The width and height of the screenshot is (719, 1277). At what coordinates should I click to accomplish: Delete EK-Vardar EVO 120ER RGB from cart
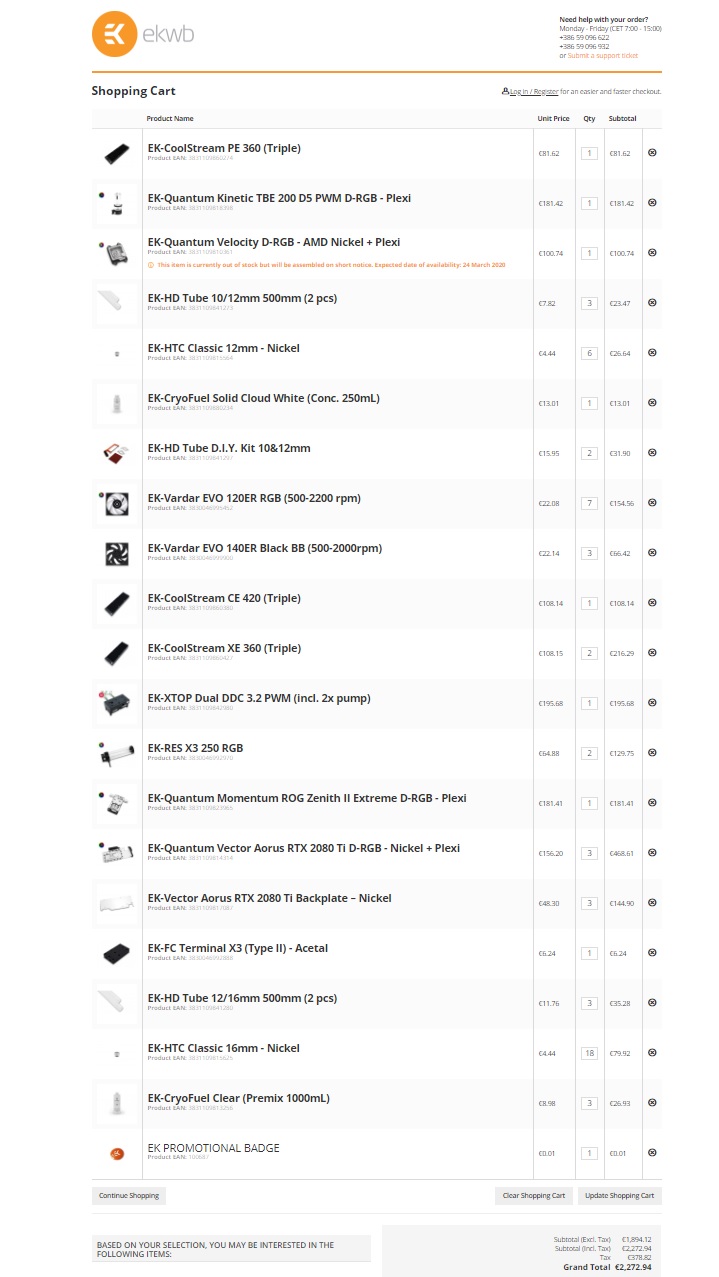pyautogui.click(x=652, y=503)
